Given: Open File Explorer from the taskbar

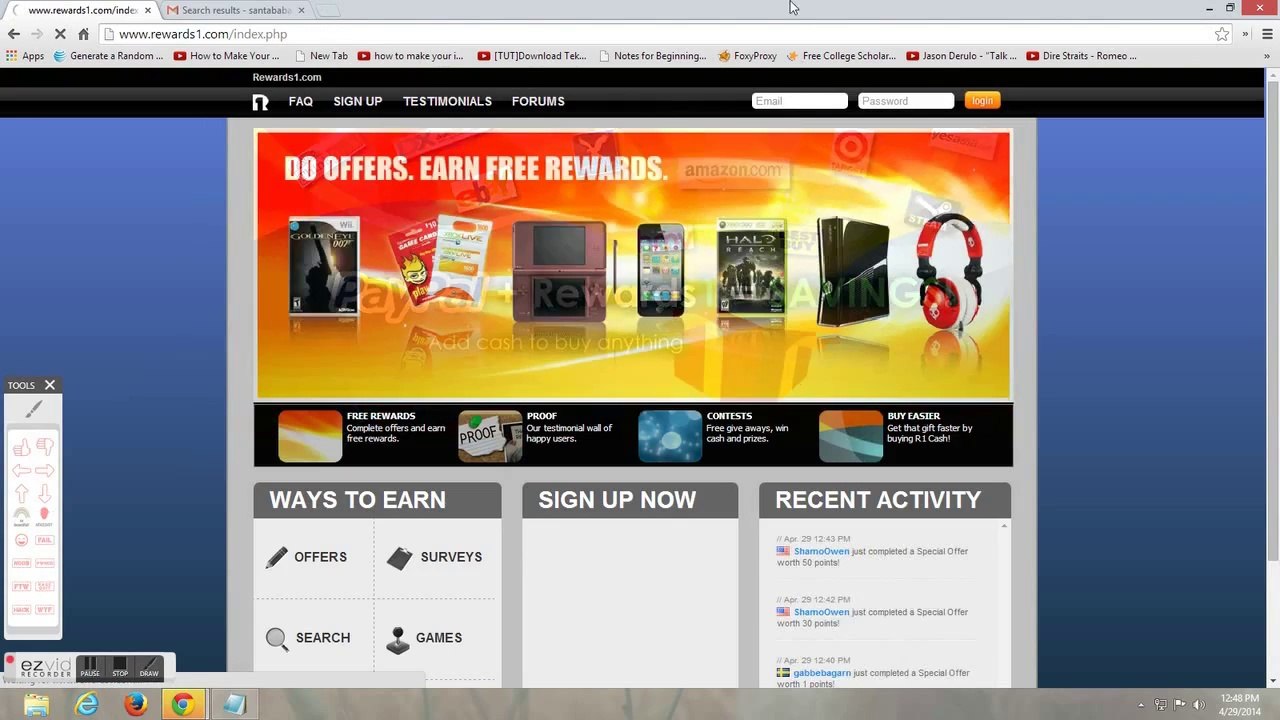Looking at the screenshot, I should tap(37, 704).
